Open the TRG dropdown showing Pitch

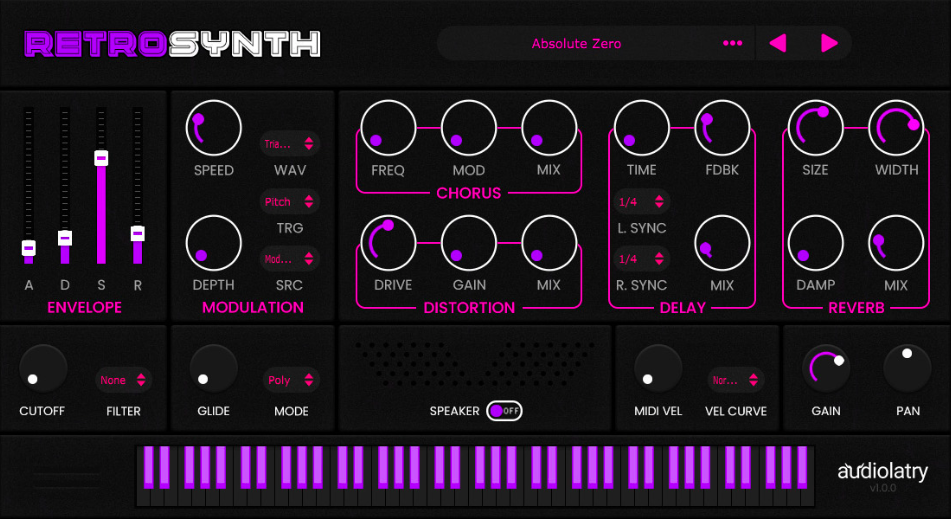[290, 201]
